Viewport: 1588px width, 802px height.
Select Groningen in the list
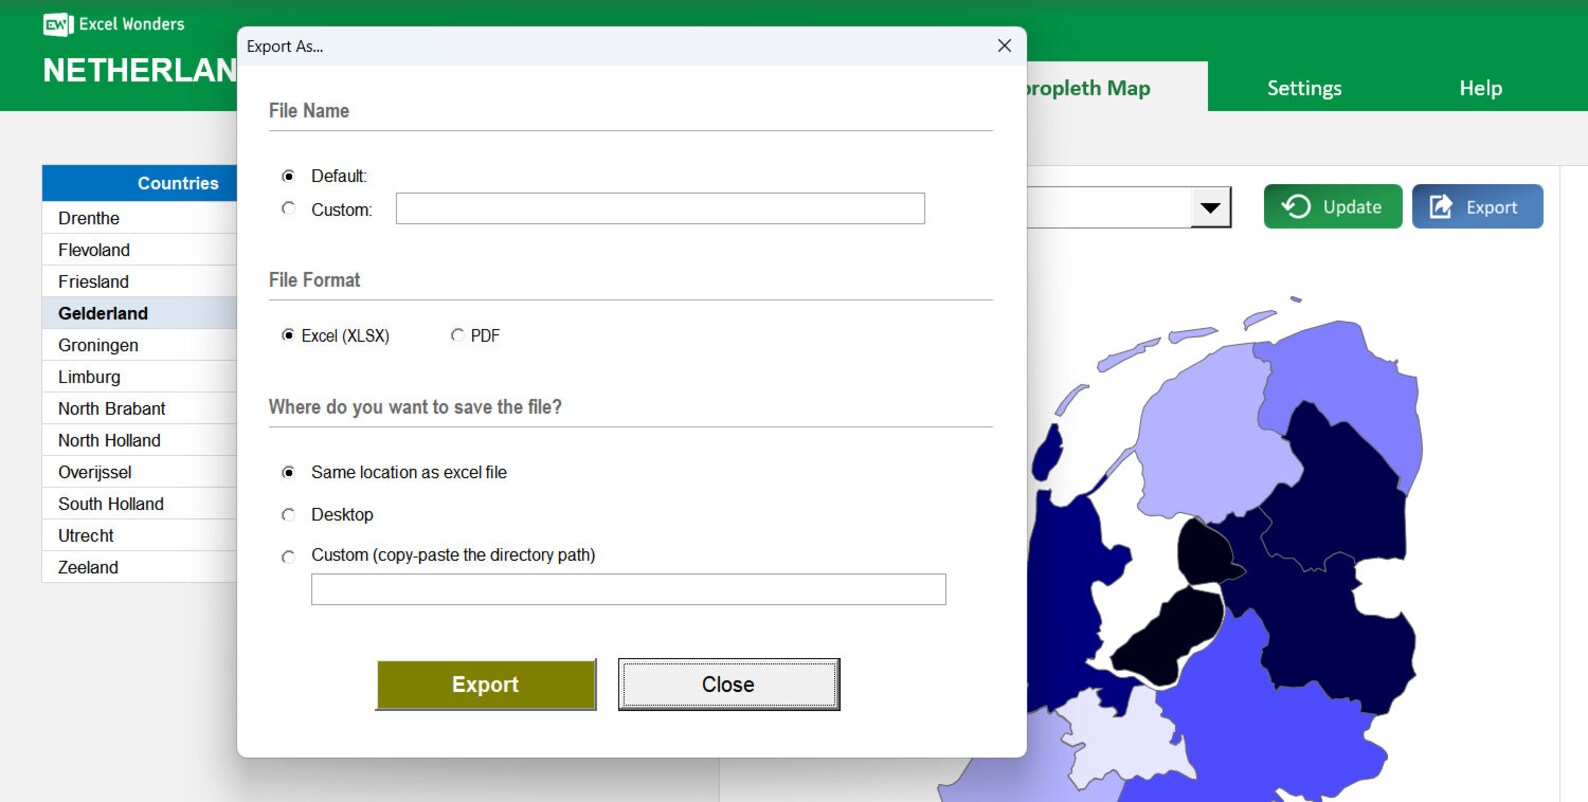coord(140,345)
